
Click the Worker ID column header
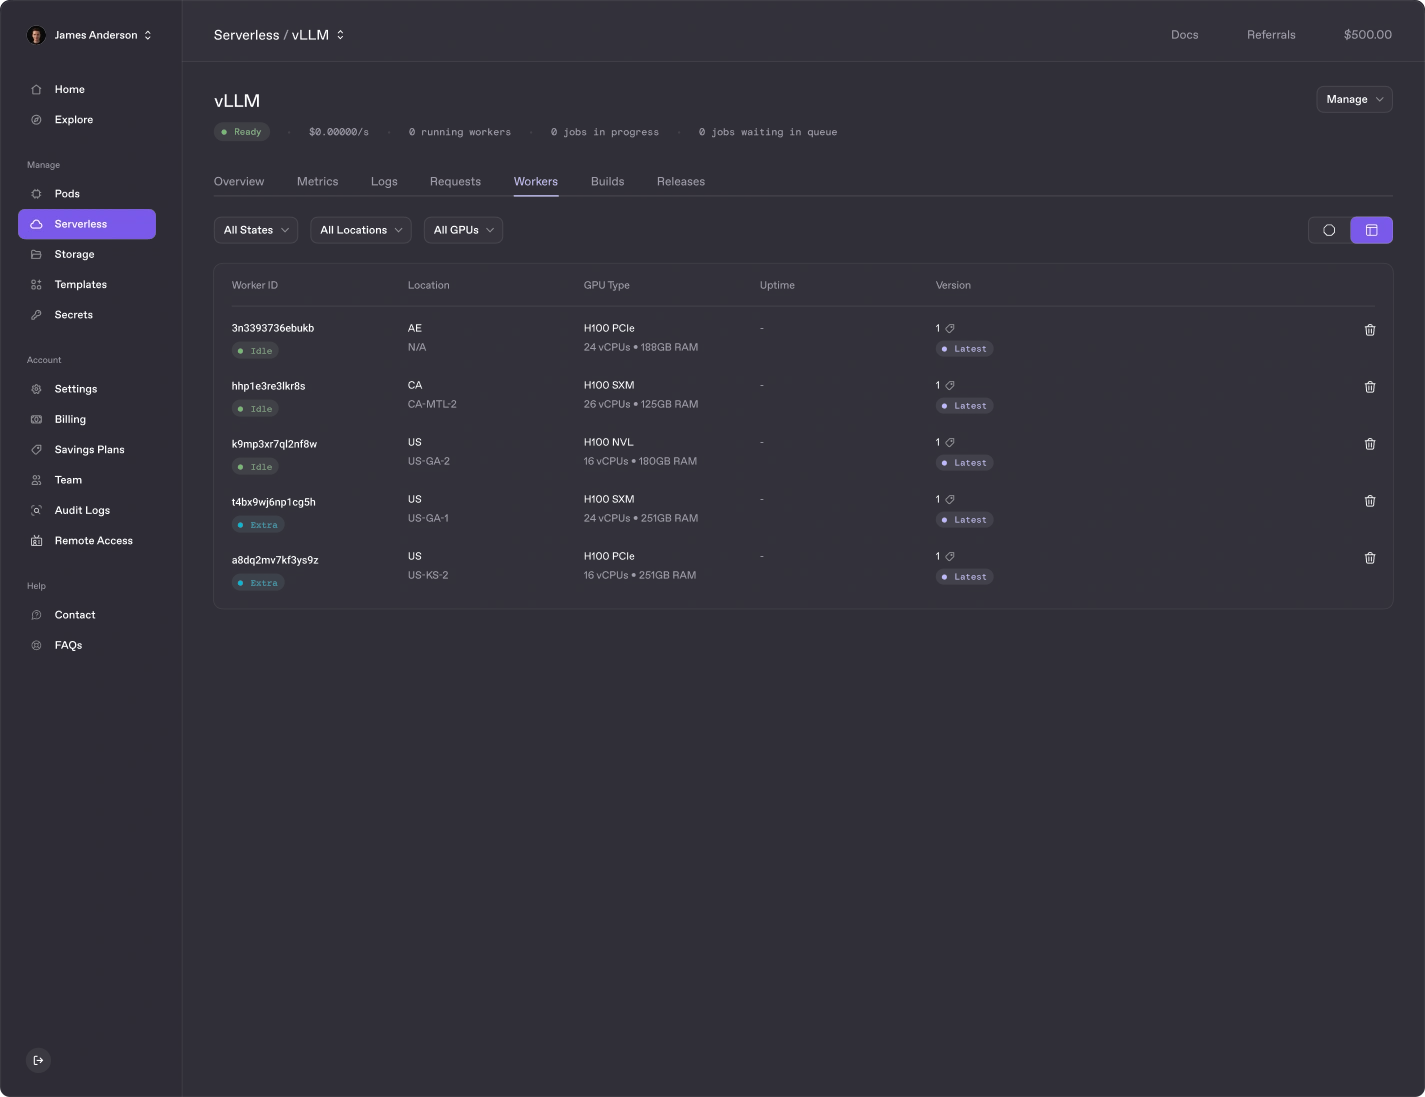pos(255,285)
